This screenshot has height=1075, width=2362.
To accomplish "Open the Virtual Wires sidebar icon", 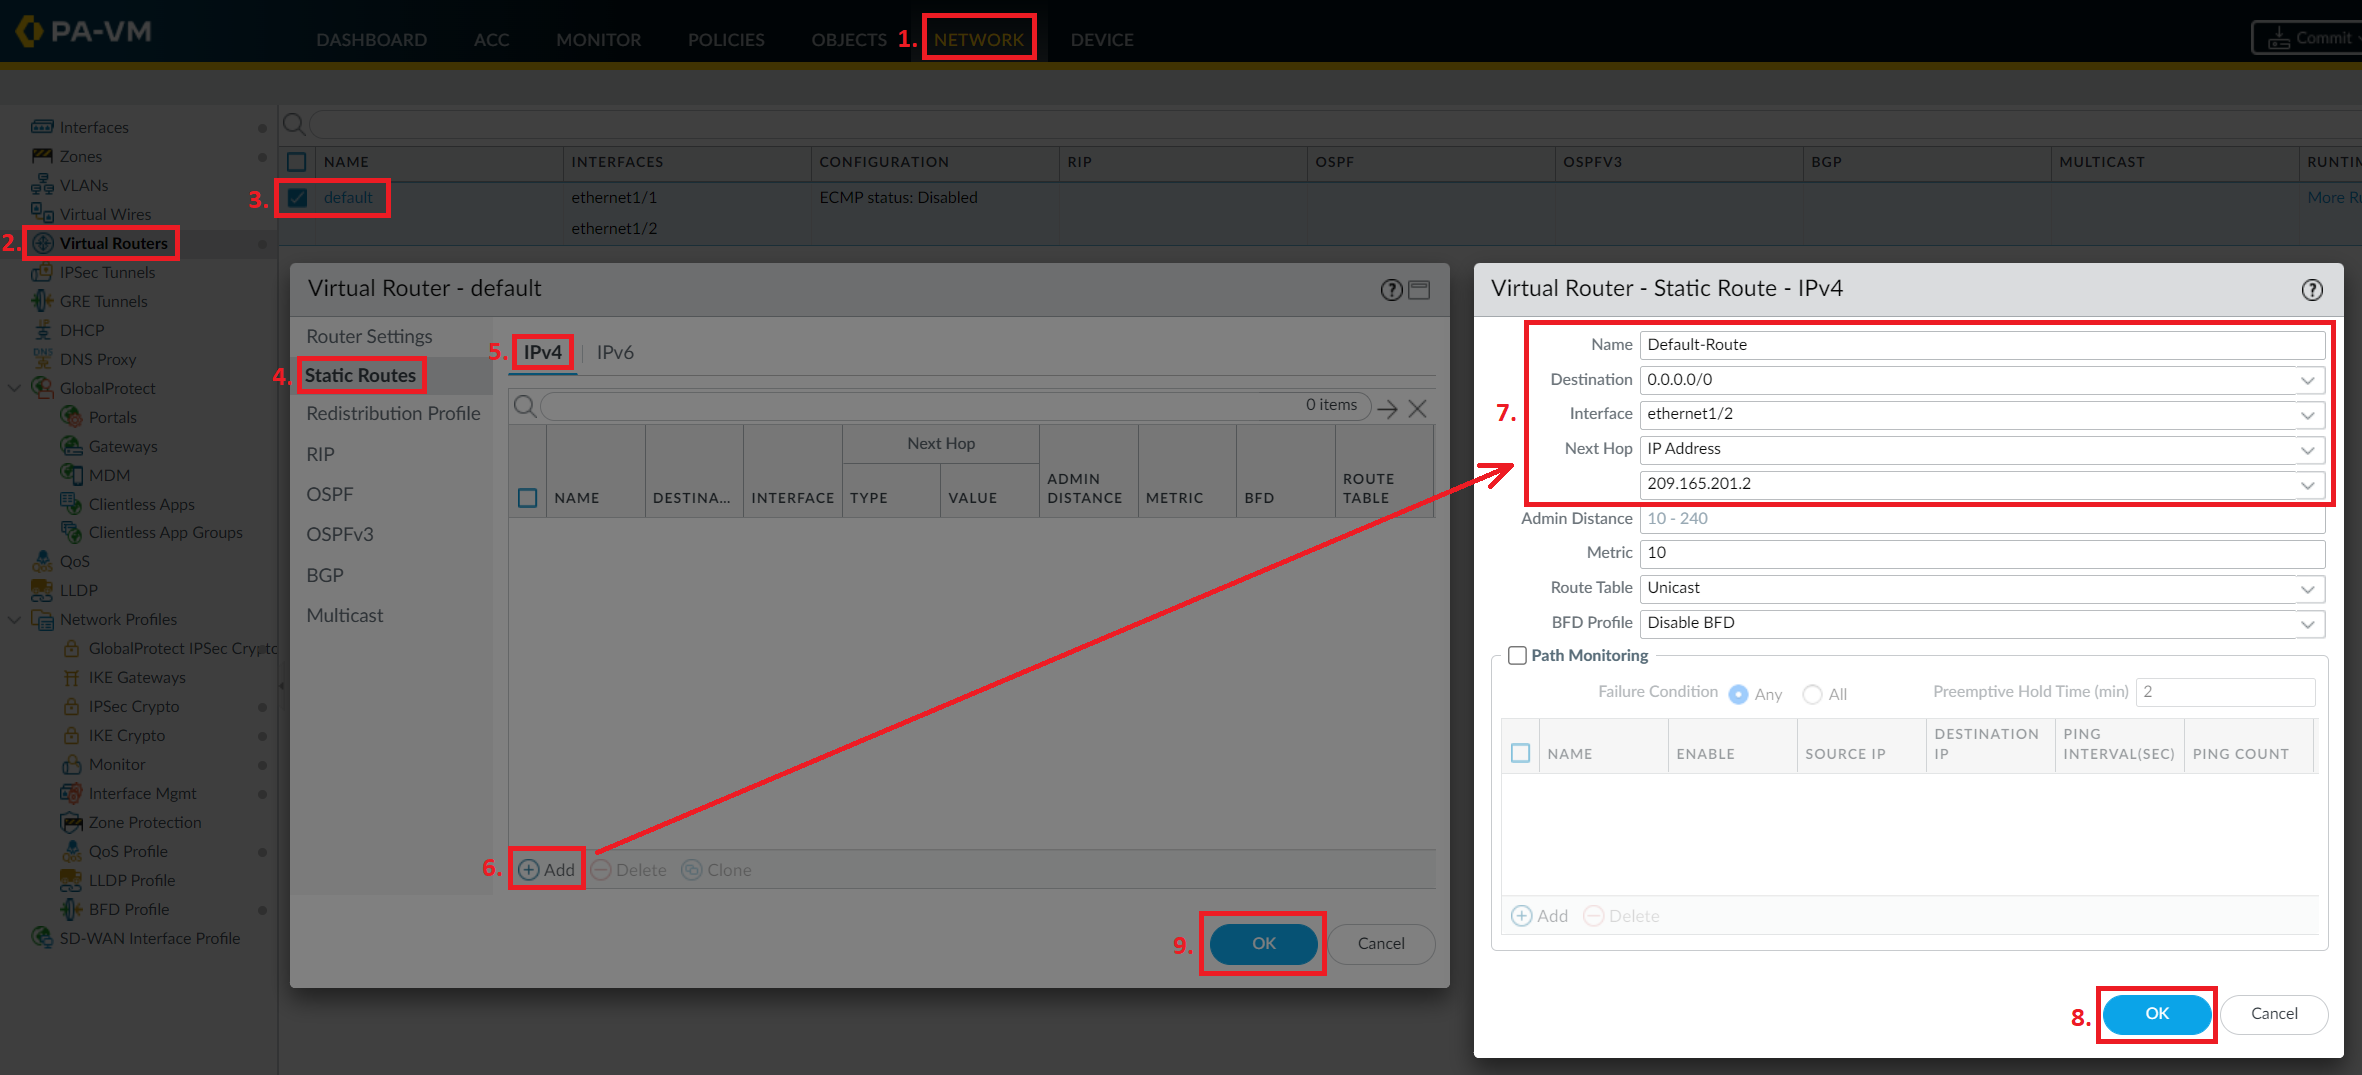I will click(42, 213).
